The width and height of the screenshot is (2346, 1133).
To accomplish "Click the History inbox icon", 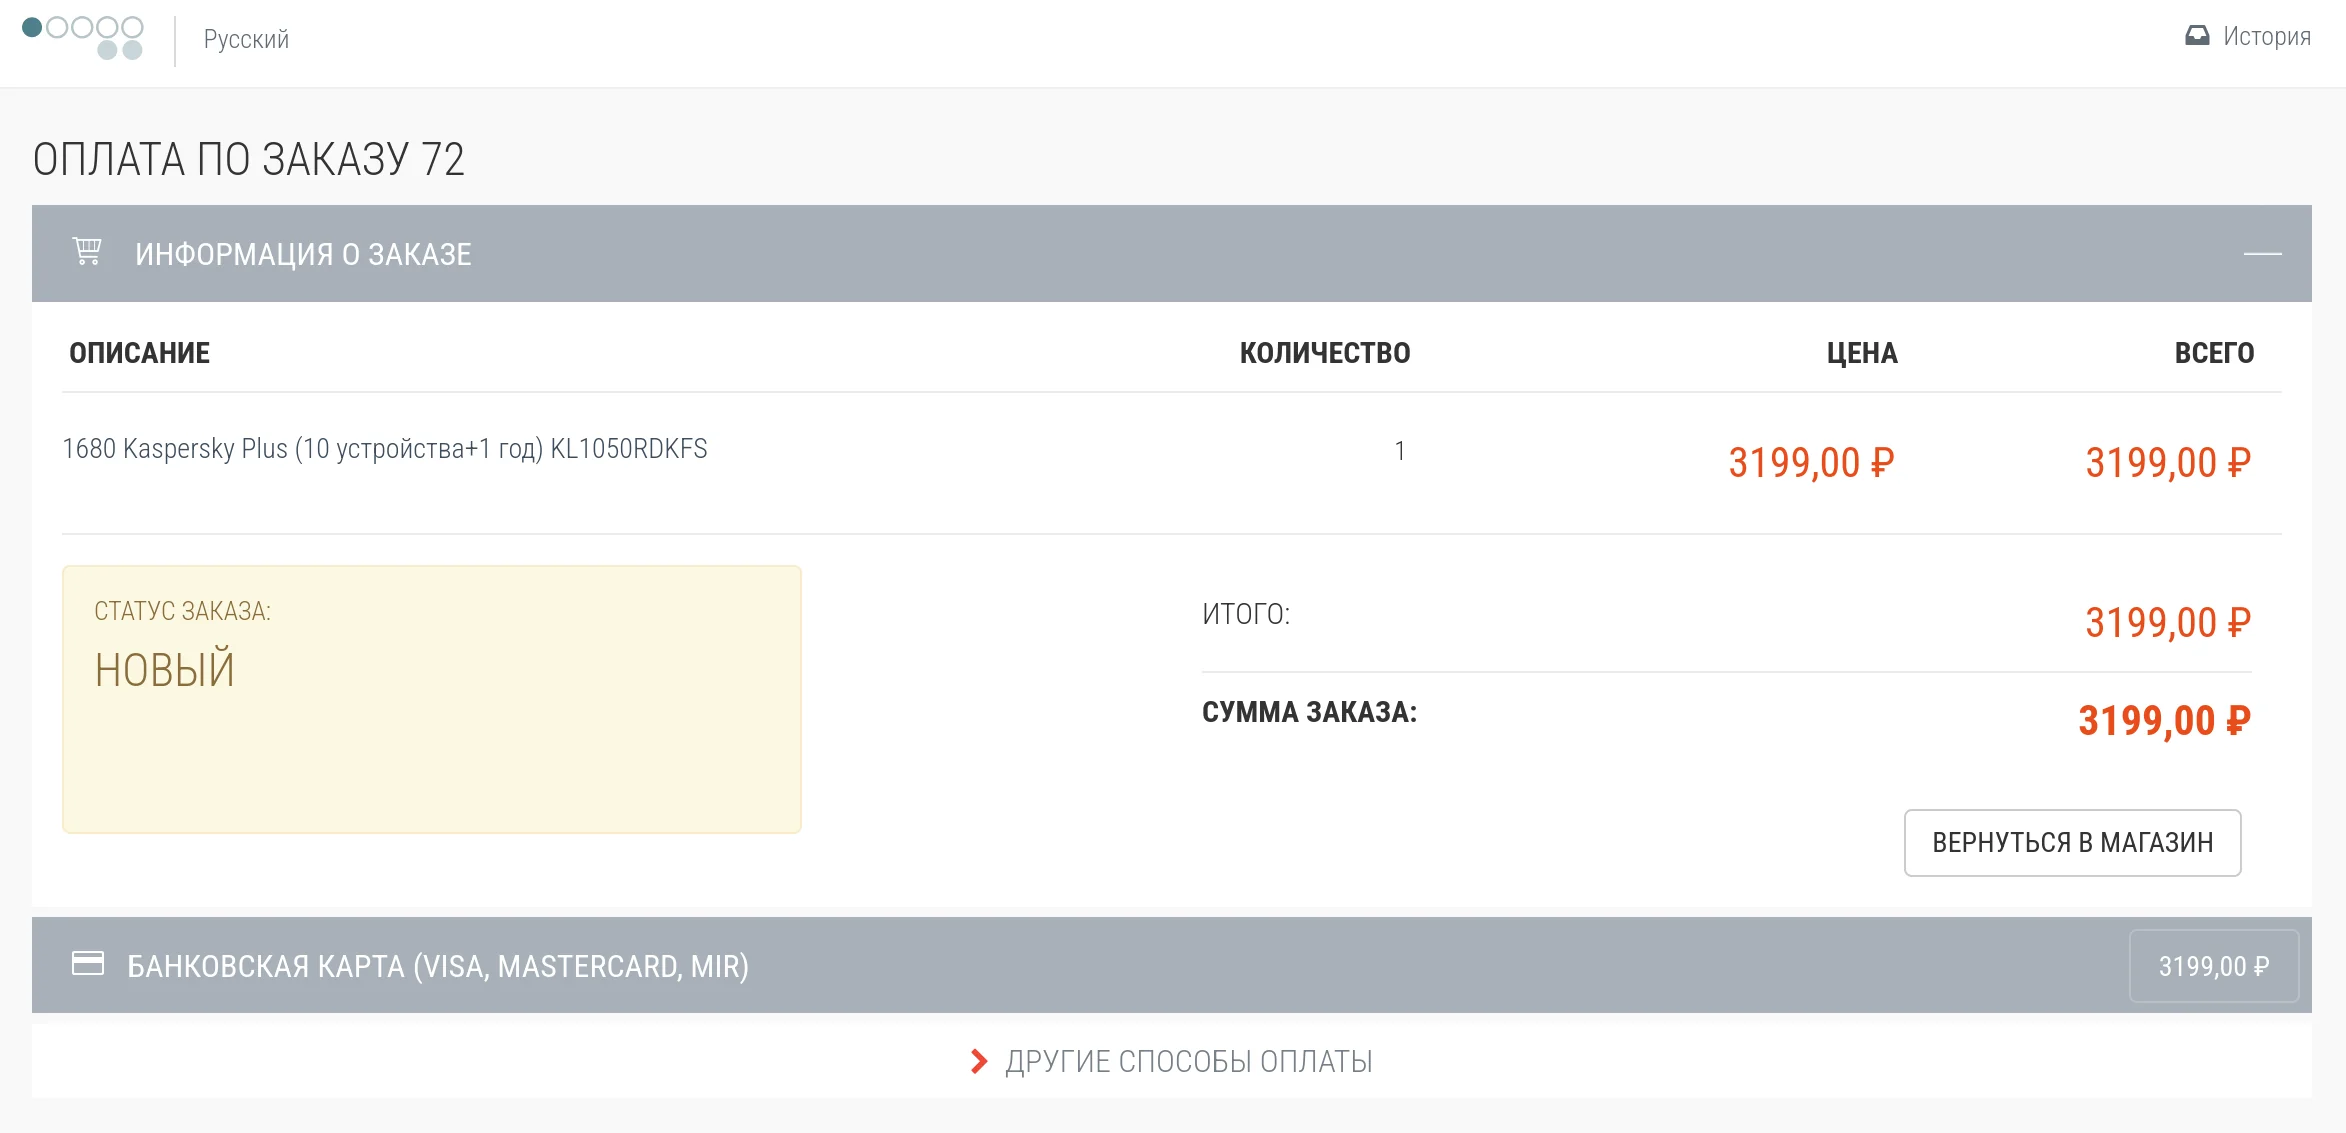I will click(x=2197, y=36).
